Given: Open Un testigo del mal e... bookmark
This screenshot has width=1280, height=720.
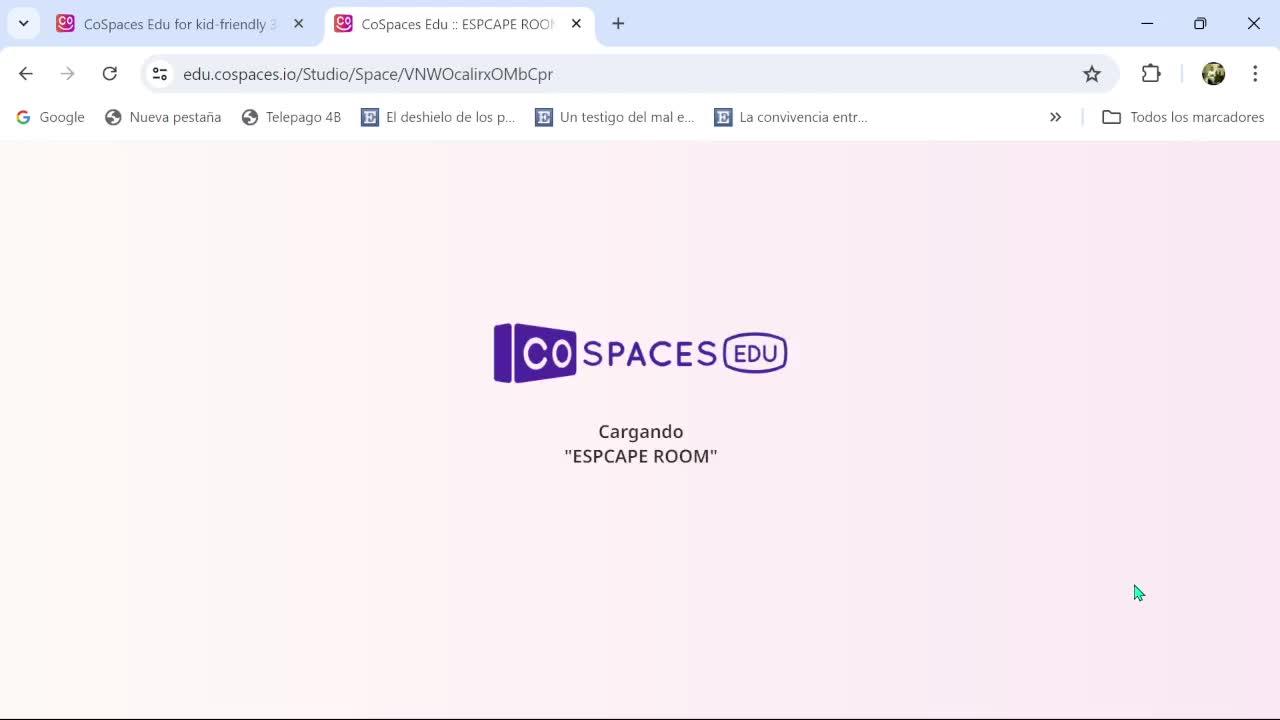Looking at the screenshot, I should coord(615,117).
